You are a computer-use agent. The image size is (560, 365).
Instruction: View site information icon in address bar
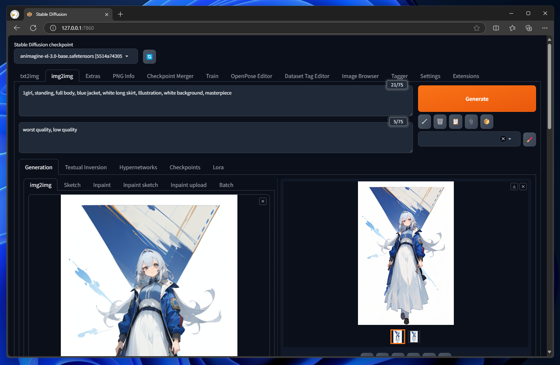(53, 28)
